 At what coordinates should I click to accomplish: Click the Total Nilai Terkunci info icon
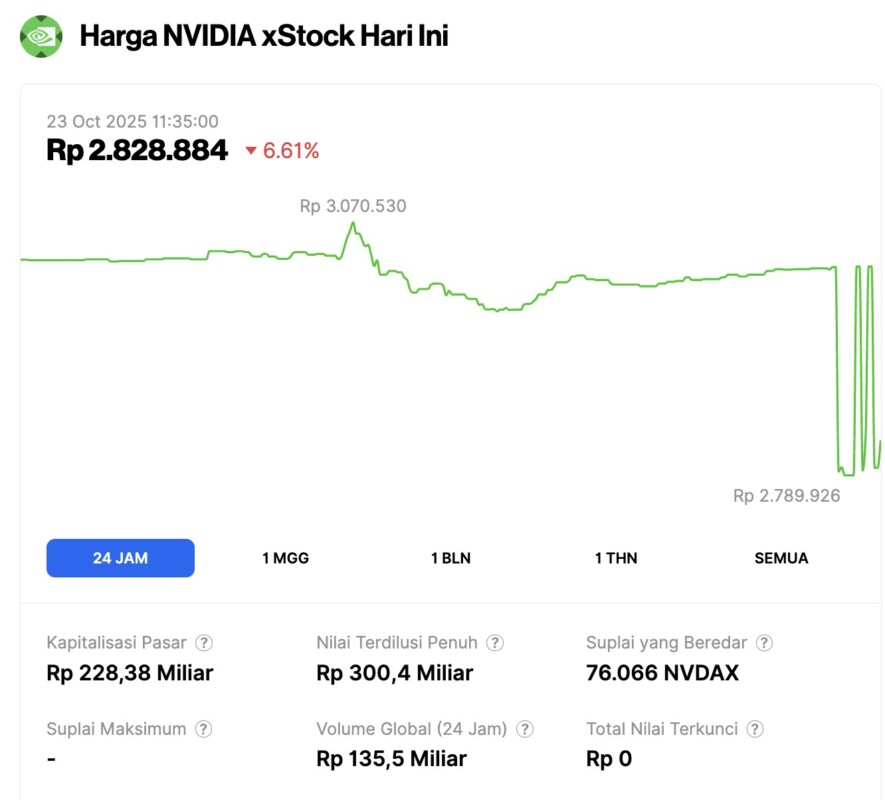pyautogui.click(x=755, y=729)
